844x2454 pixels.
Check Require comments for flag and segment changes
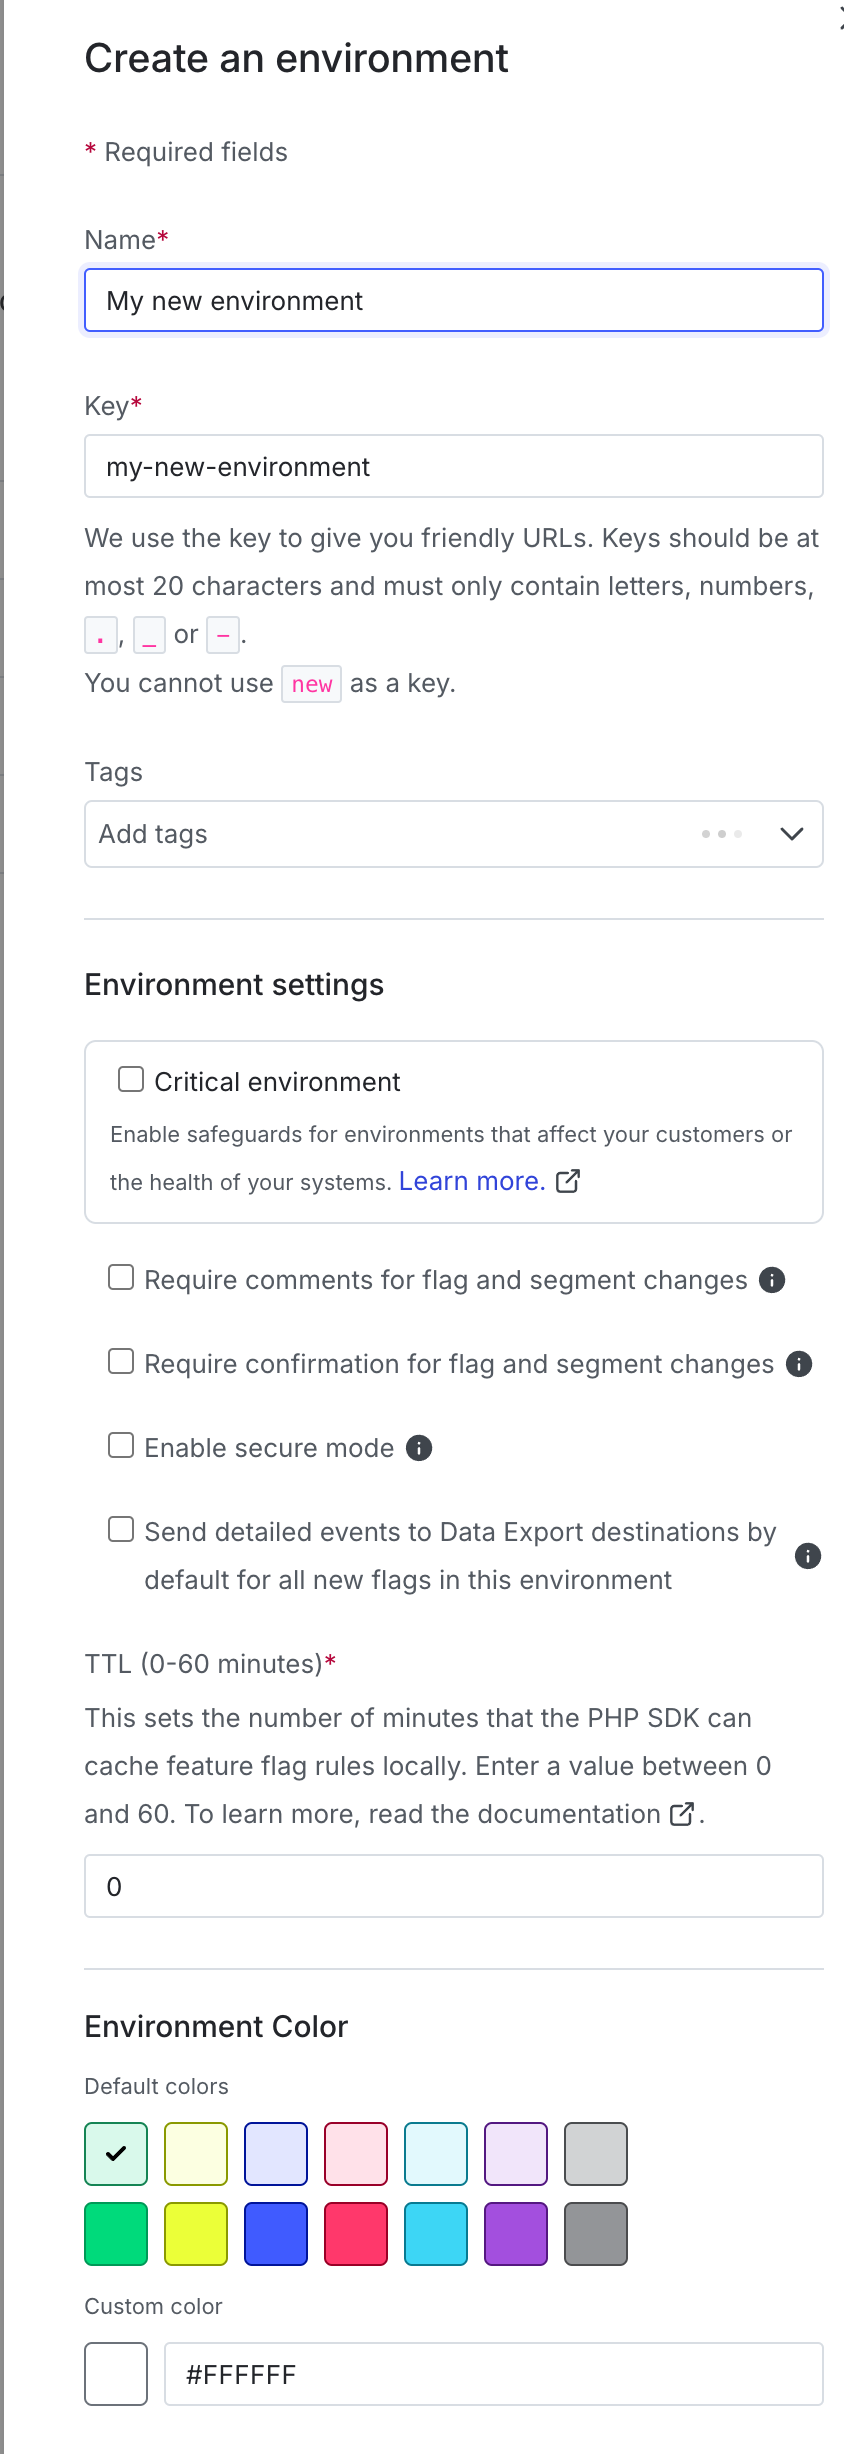coord(121,1278)
